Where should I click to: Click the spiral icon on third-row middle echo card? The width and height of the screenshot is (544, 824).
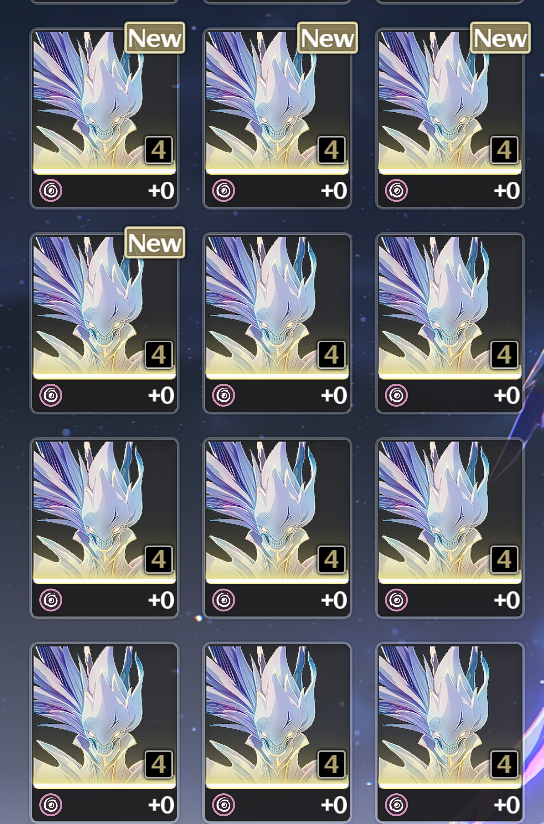click(x=223, y=600)
